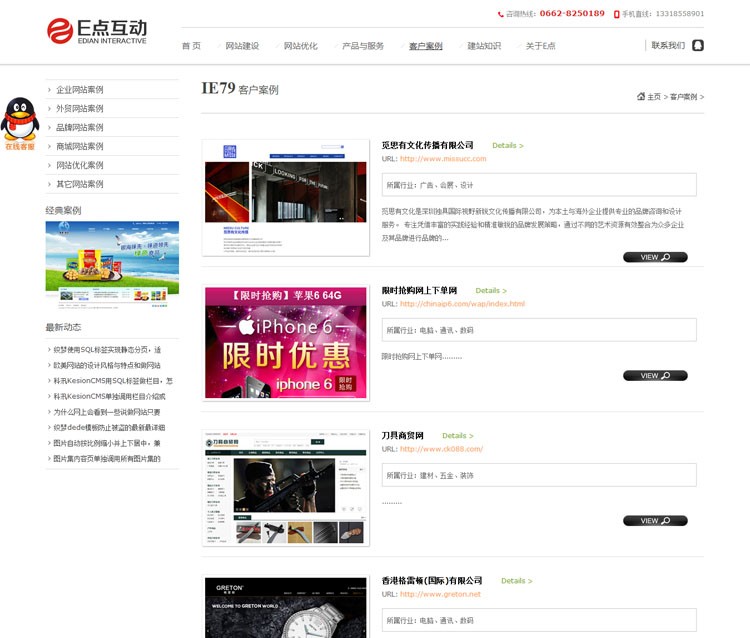Click the 刀具商贸网 title
Image resolution: width=750 pixels, height=638 pixels.
click(x=402, y=435)
